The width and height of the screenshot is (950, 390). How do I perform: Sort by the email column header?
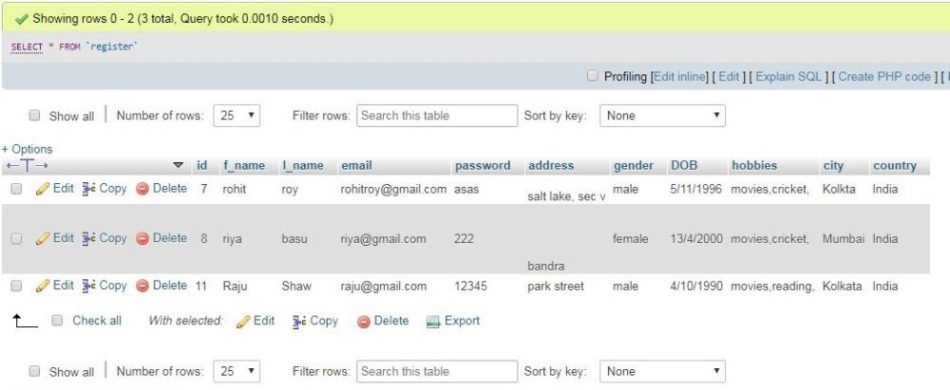click(357, 165)
